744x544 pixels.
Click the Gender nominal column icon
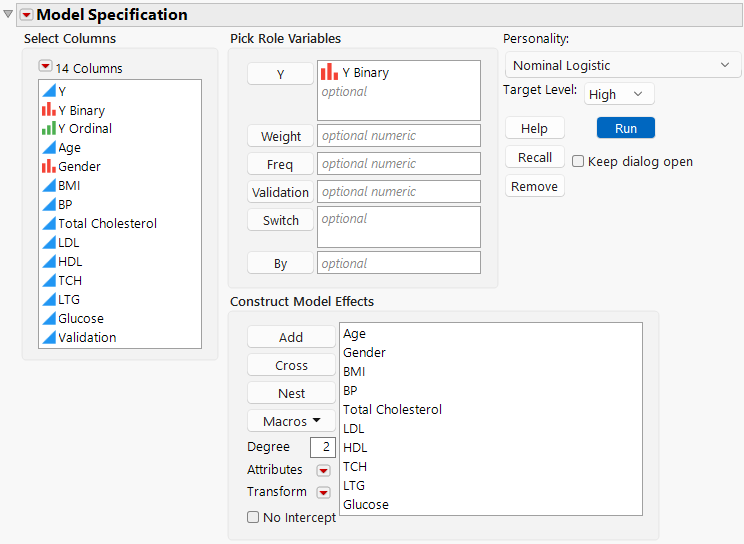[x=48, y=167]
